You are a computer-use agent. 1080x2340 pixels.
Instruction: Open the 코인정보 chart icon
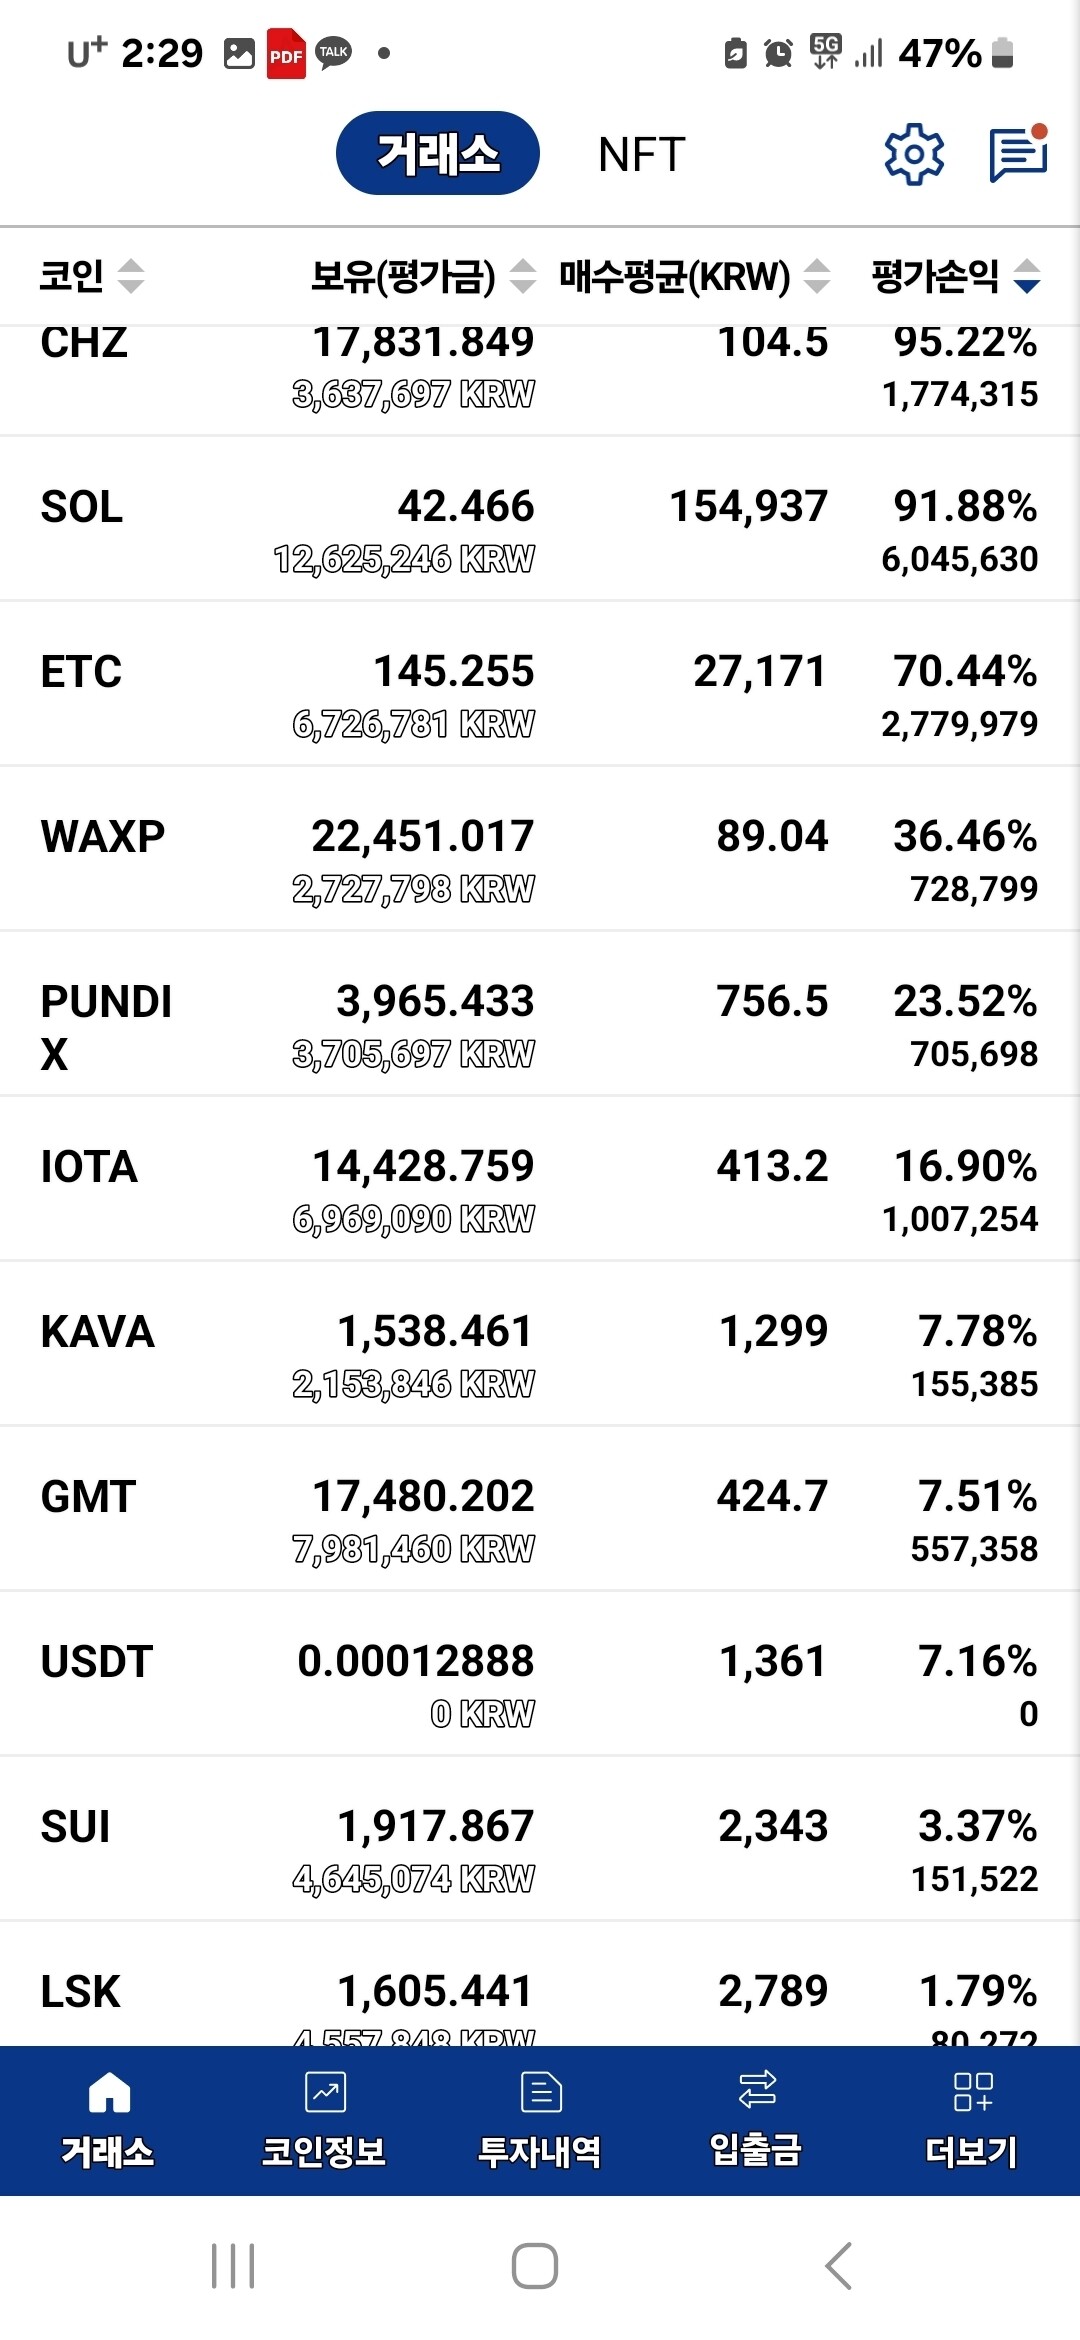(325, 2092)
